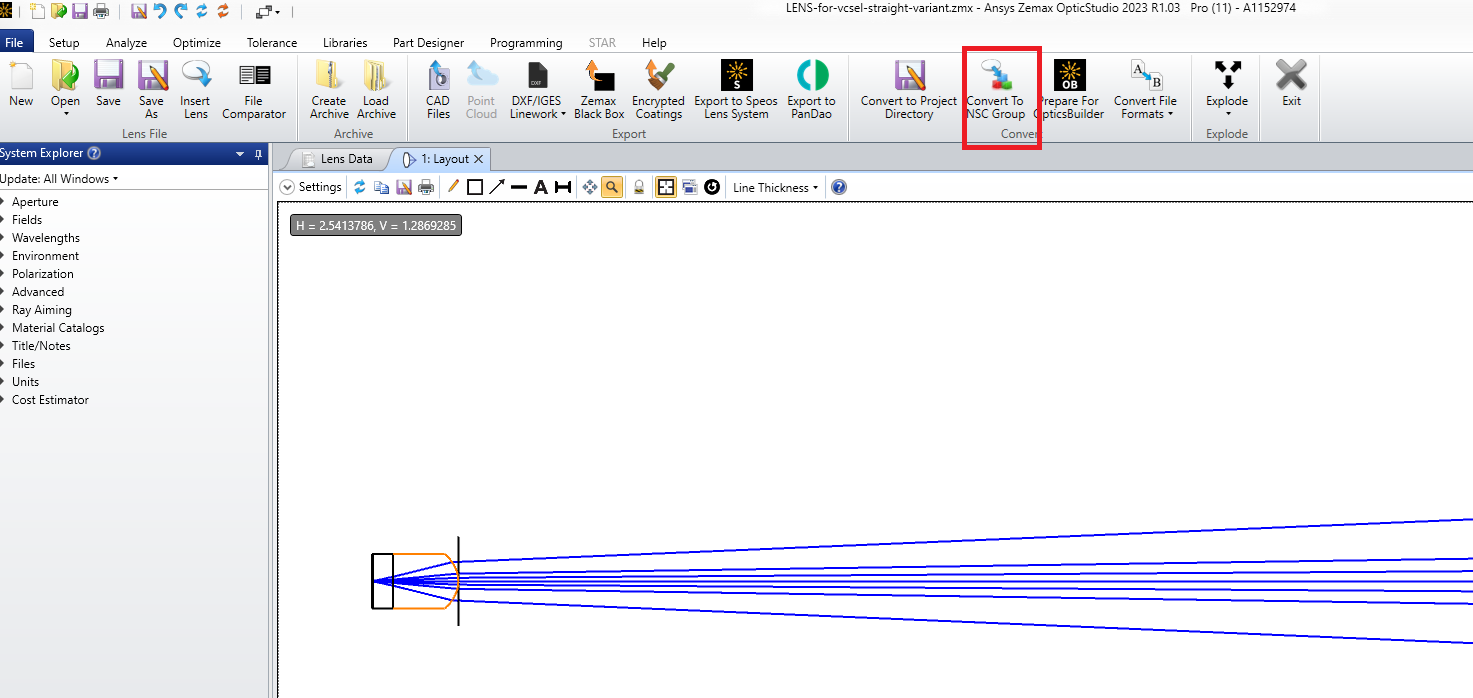Select the H measurement tool in Layout

pos(563,187)
